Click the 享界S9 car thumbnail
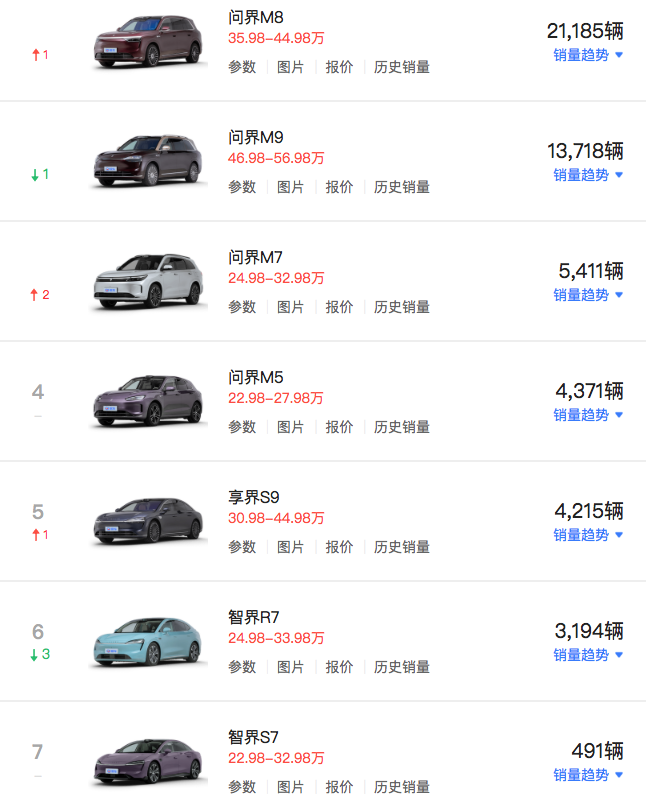 (x=148, y=523)
